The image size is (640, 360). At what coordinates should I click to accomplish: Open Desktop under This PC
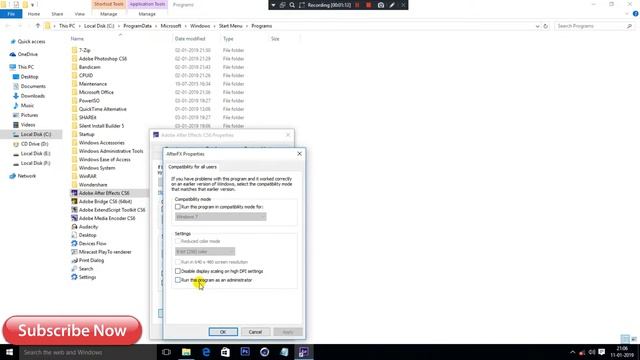click(29, 77)
